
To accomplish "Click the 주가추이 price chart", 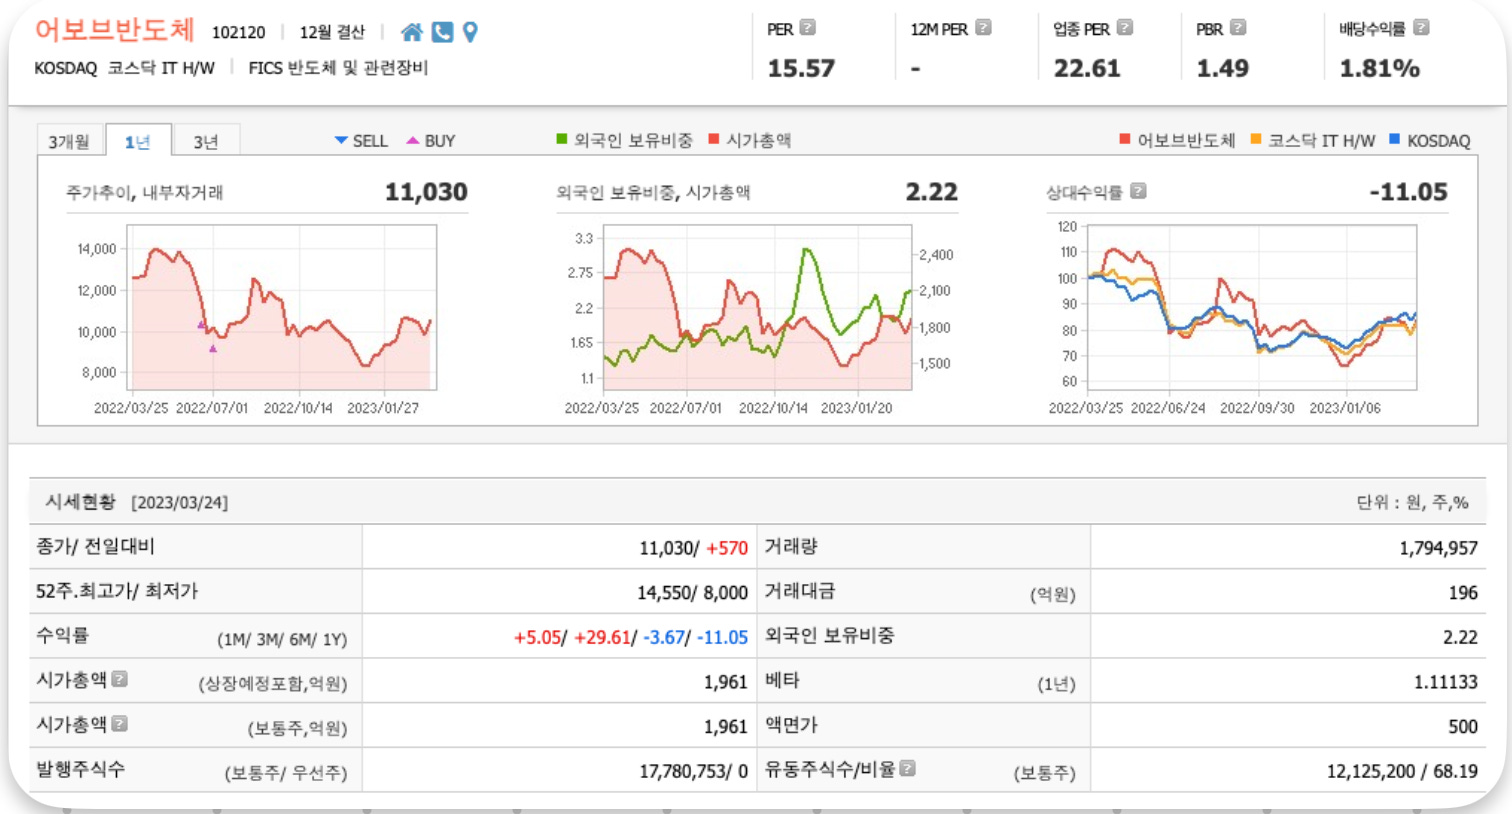I will point(284,307).
